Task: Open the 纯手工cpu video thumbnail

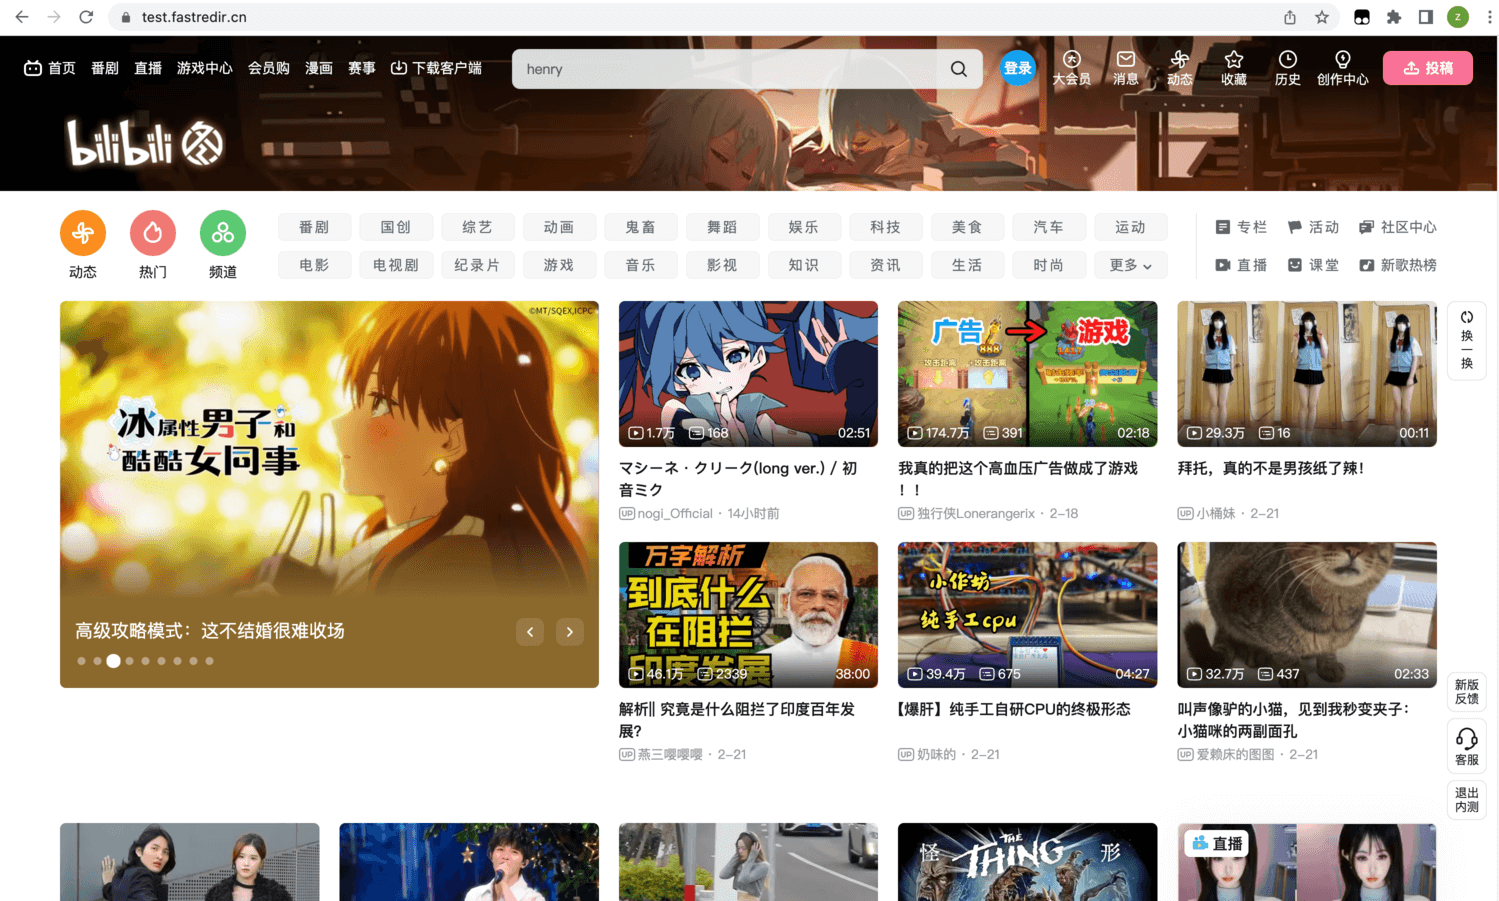Action: pyautogui.click(x=1027, y=615)
